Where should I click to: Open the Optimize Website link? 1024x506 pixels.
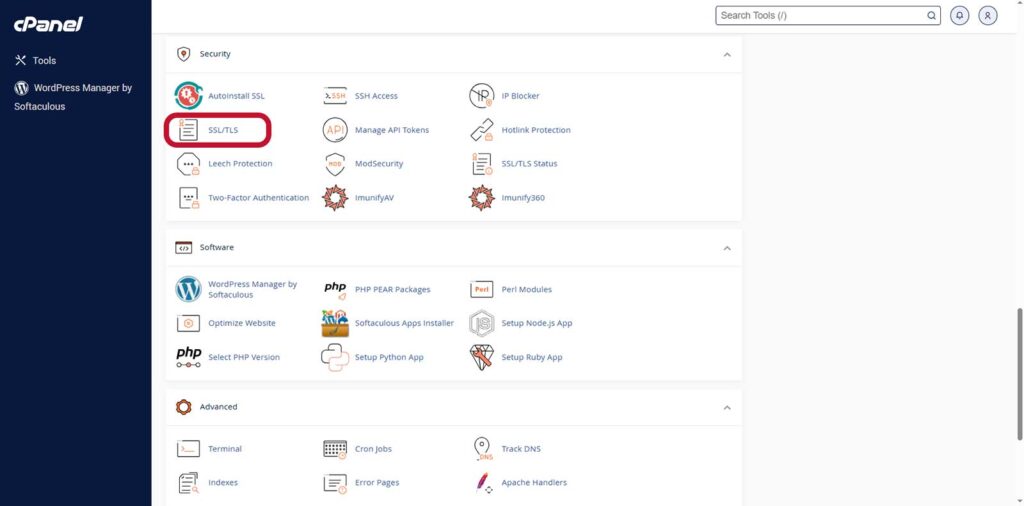pos(242,323)
